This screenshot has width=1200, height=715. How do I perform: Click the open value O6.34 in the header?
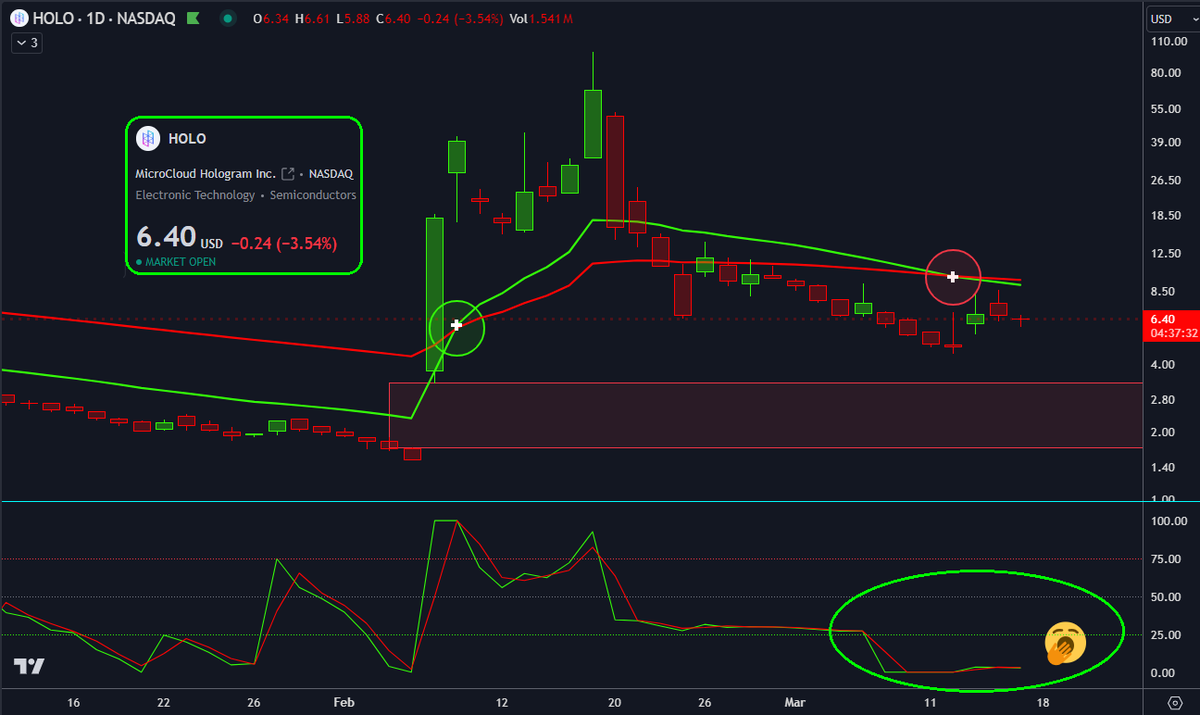[x=272, y=18]
